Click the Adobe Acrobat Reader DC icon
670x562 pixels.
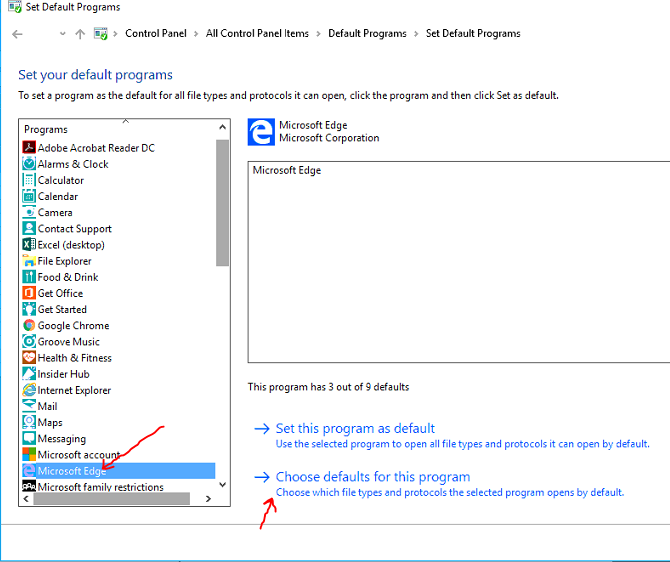tap(29, 147)
